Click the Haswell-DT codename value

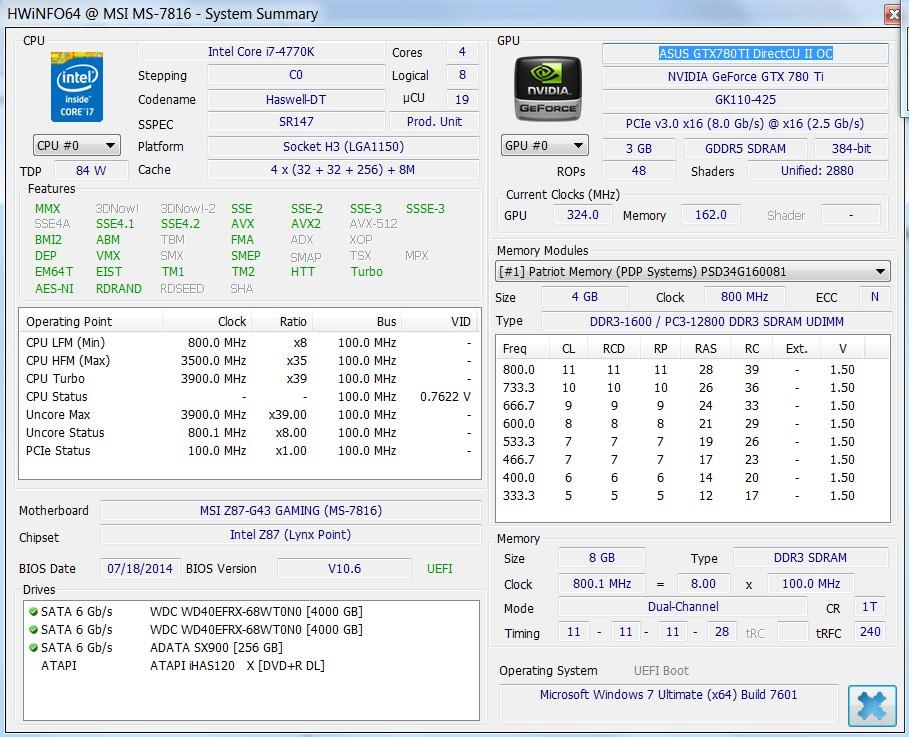pyautogui.click(x=296, y=99)
